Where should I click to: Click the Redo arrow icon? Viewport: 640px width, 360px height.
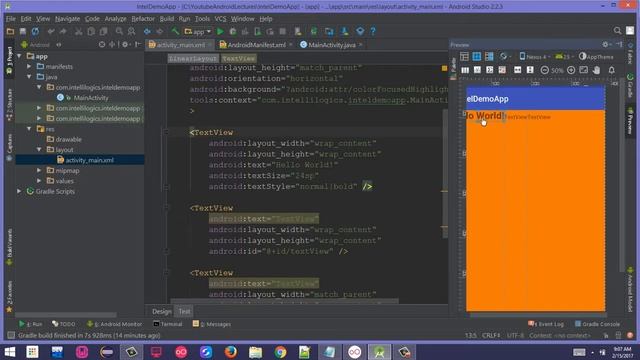(63, 31)
